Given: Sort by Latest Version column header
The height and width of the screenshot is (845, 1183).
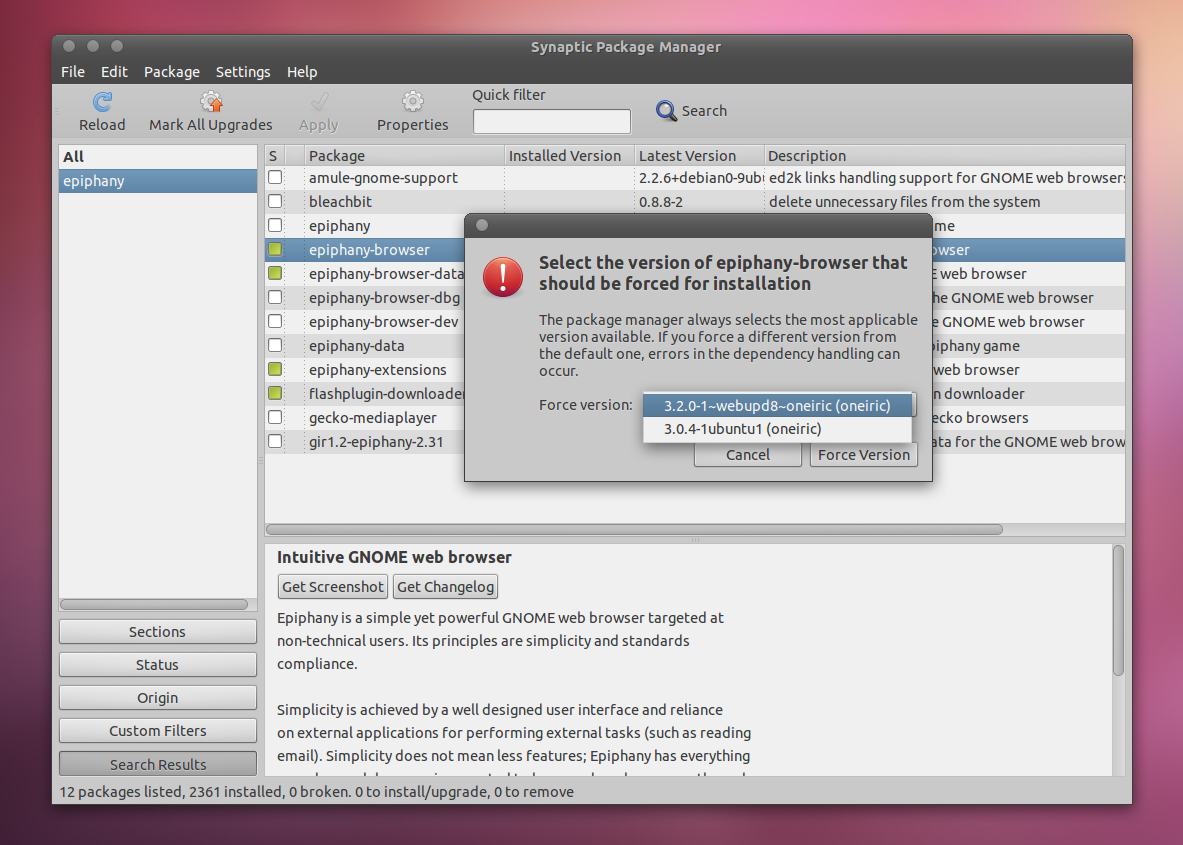Looking at the screenshot, I should (x=699, y=155).
